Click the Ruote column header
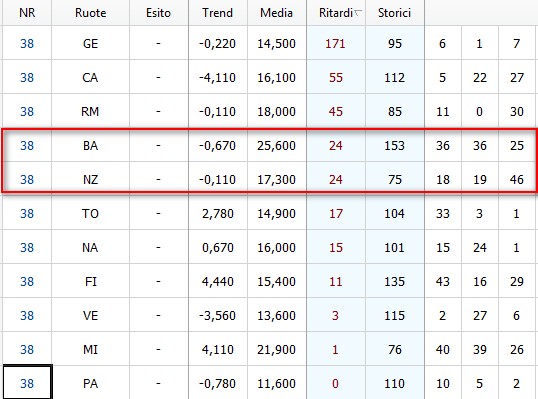 91,13
